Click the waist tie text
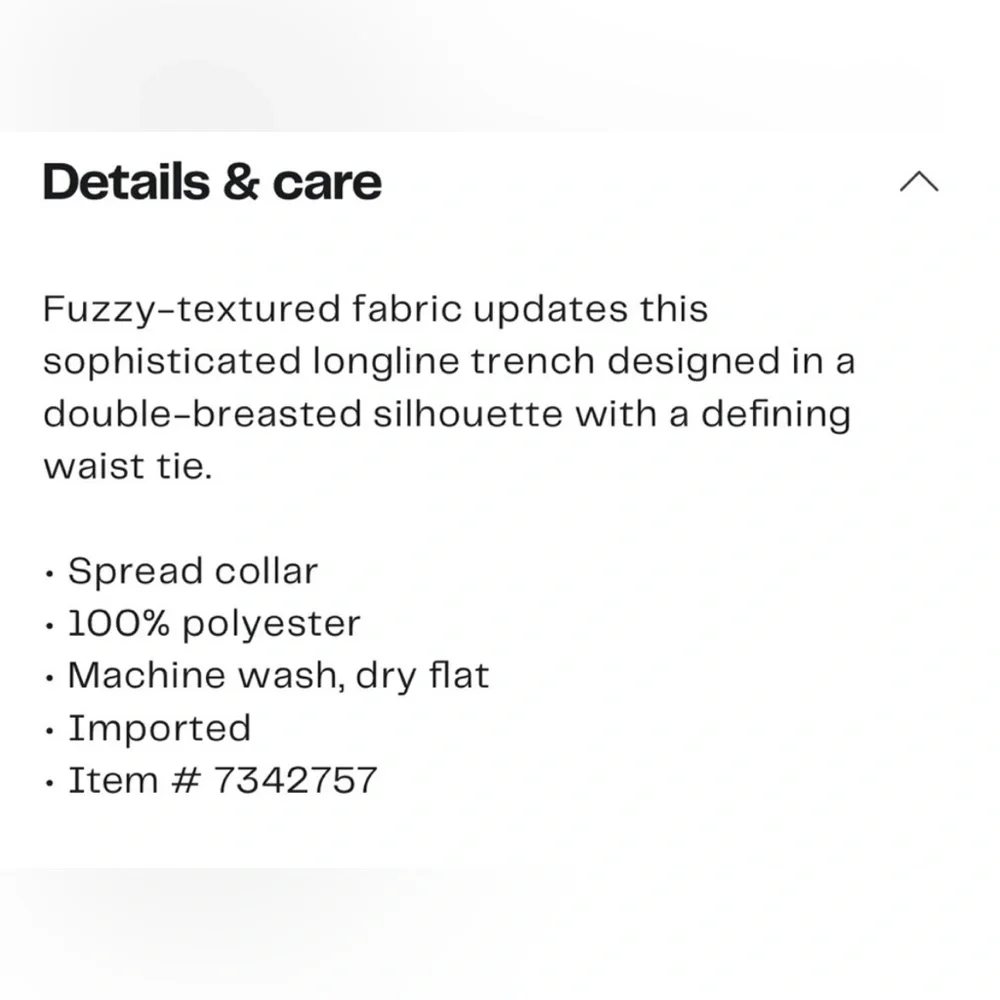 (127, 467)
